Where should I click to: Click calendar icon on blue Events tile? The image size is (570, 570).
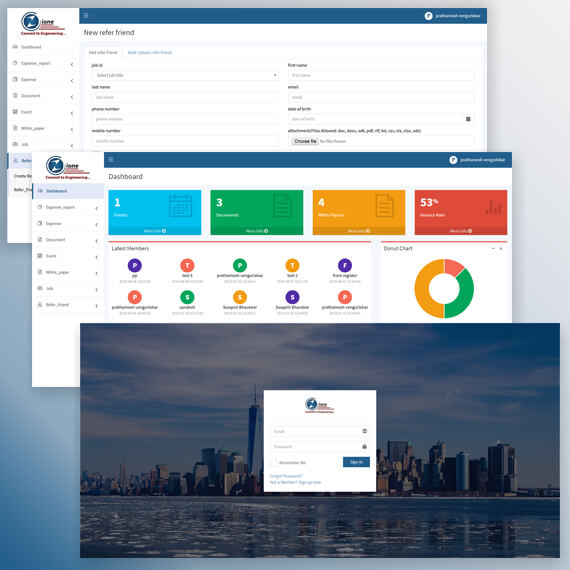181,206
